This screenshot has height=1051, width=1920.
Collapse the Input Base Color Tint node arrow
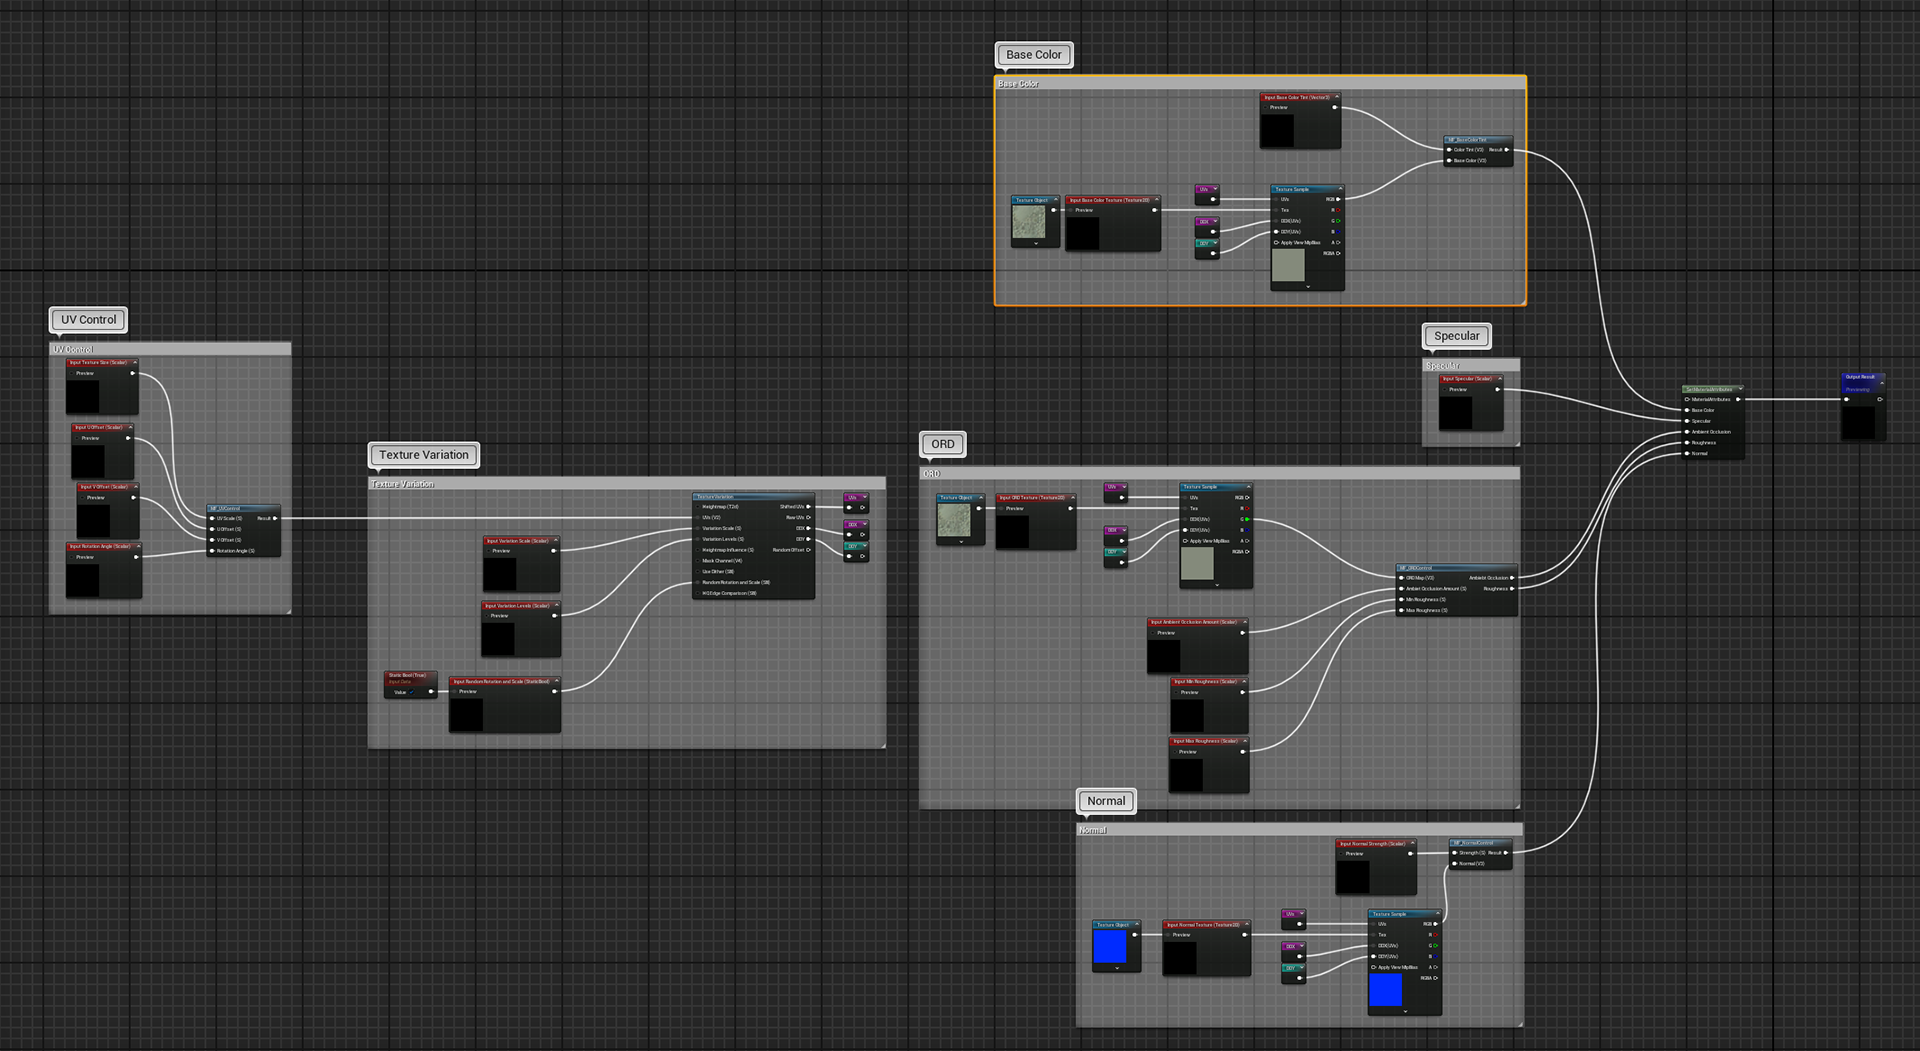[1336, 97]
